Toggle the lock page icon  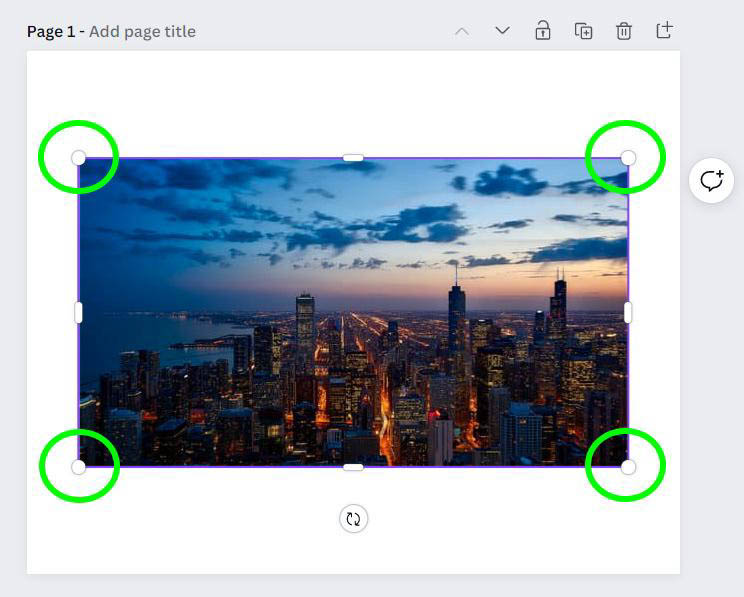click(542, 31)
